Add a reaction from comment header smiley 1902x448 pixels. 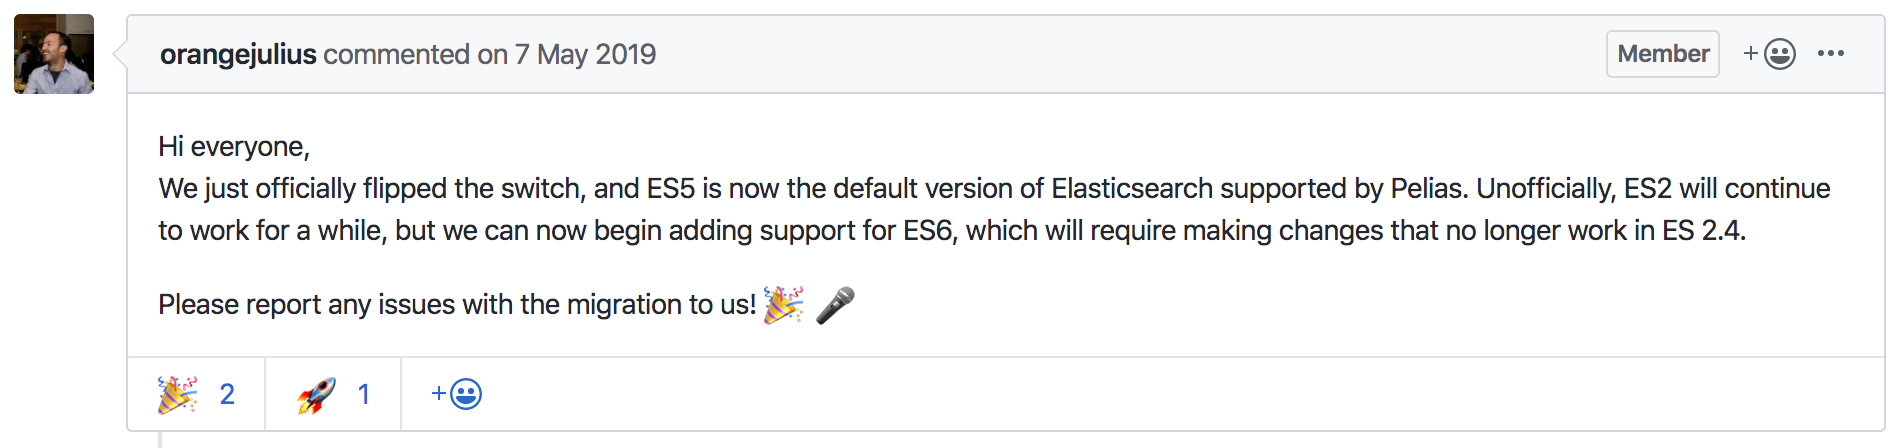coord(1780,54)
